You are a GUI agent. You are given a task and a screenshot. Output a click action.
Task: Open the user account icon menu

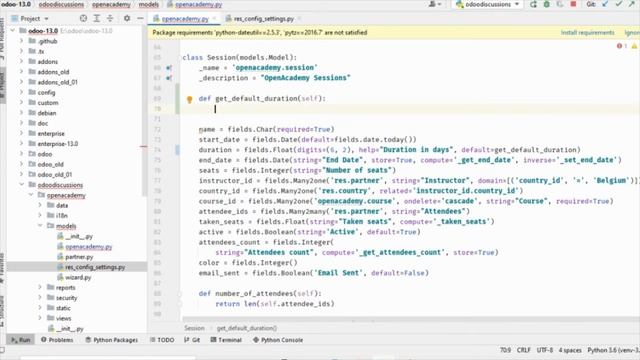click(x=434, y=4)
